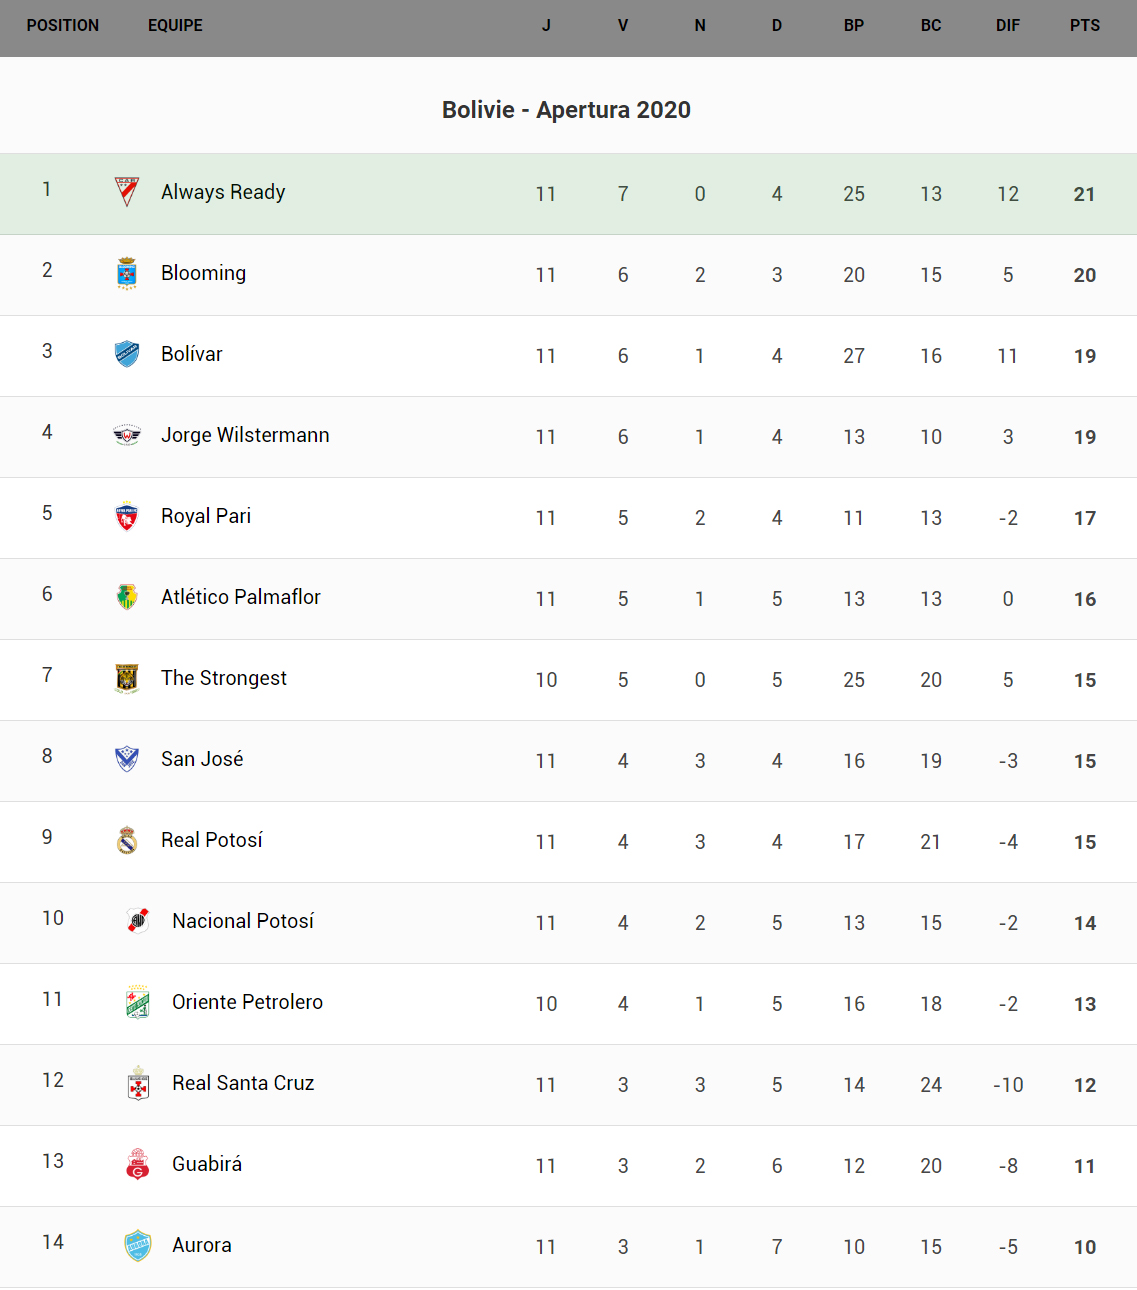Click the POSITION column header
Image resolution: width=1137 pixels, height=1290 pixels.
click(x=63, y=26)
